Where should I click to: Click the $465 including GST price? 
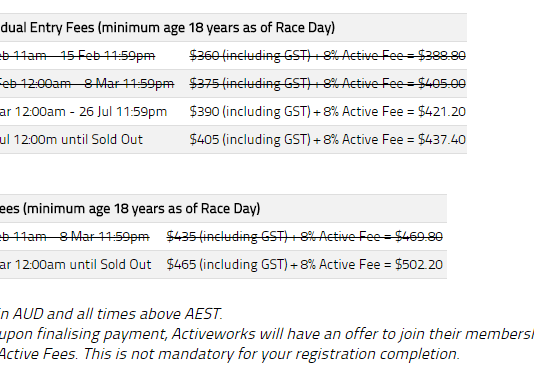(227, 265)
